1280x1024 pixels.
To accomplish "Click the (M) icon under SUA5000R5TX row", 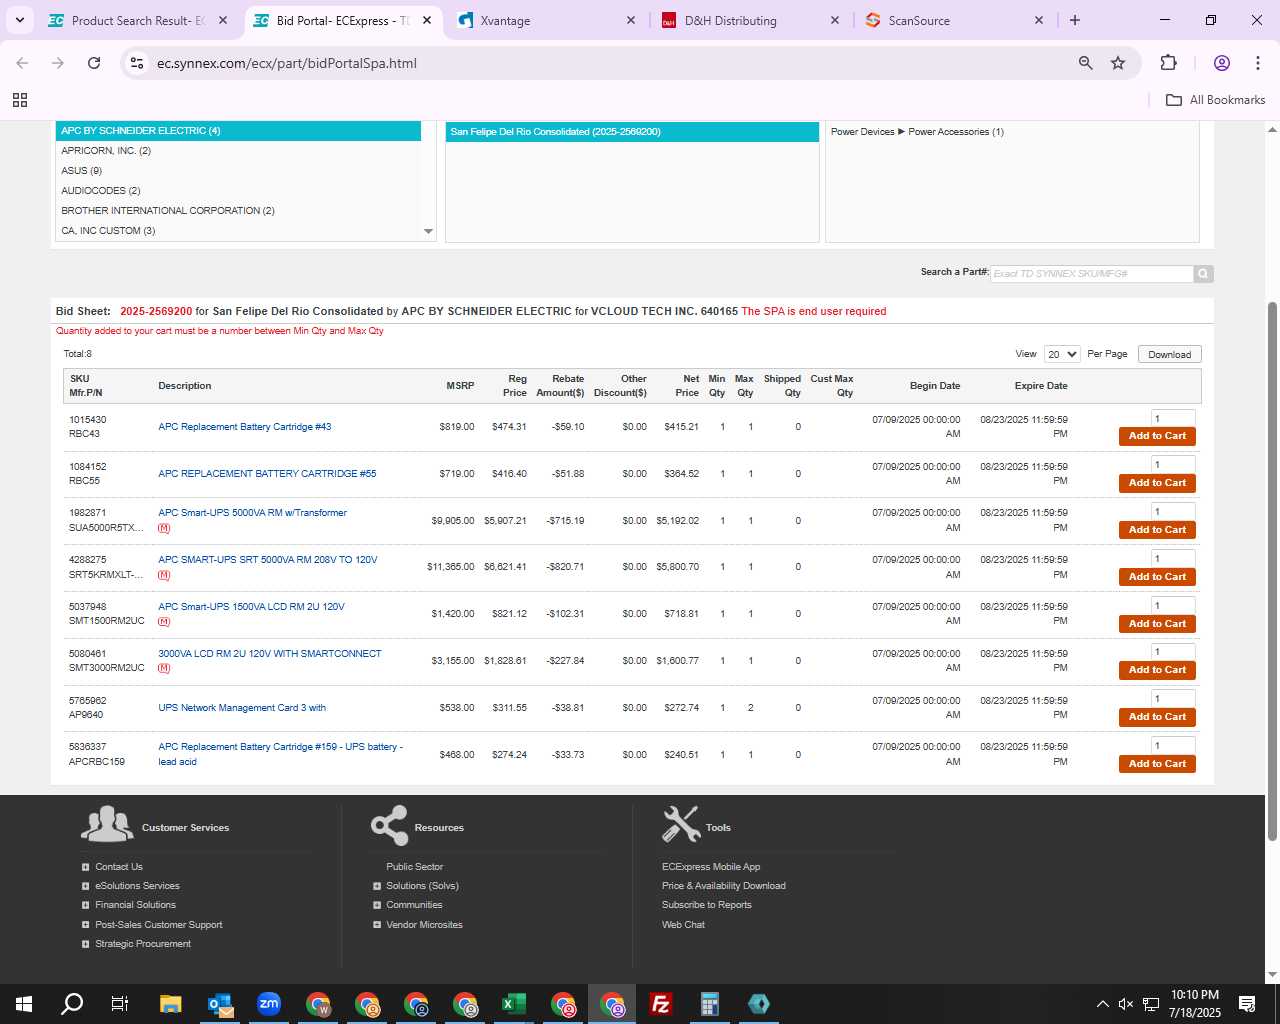I will point(164,528).
